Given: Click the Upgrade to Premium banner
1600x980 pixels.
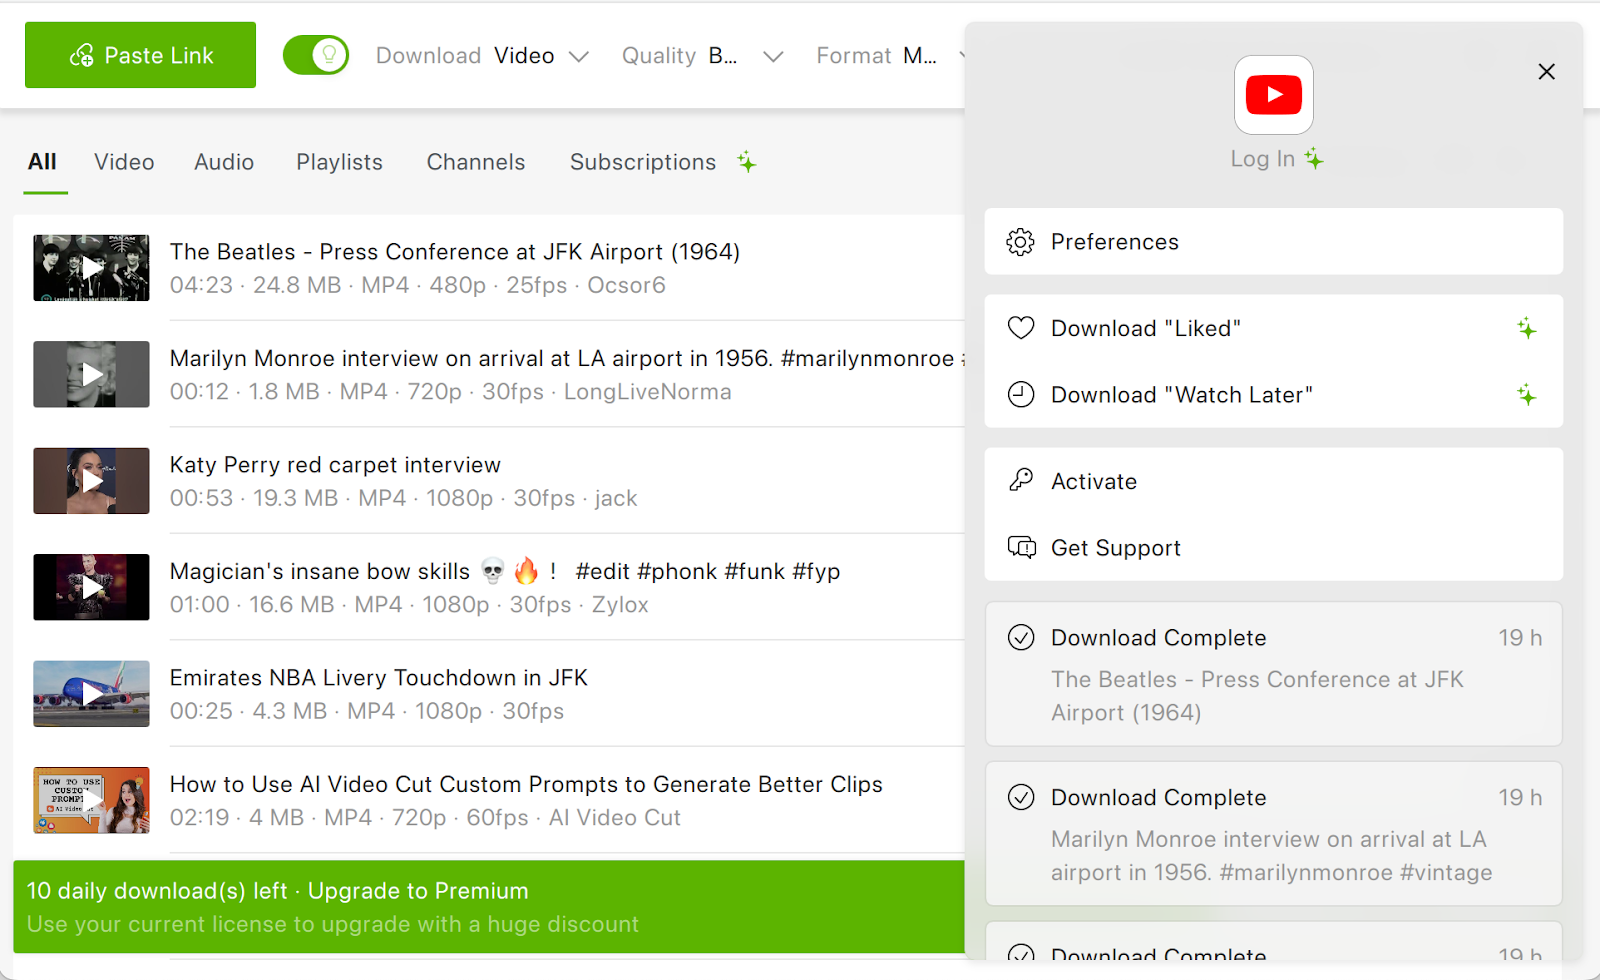Looking at the screenshot, I should 489,907.
